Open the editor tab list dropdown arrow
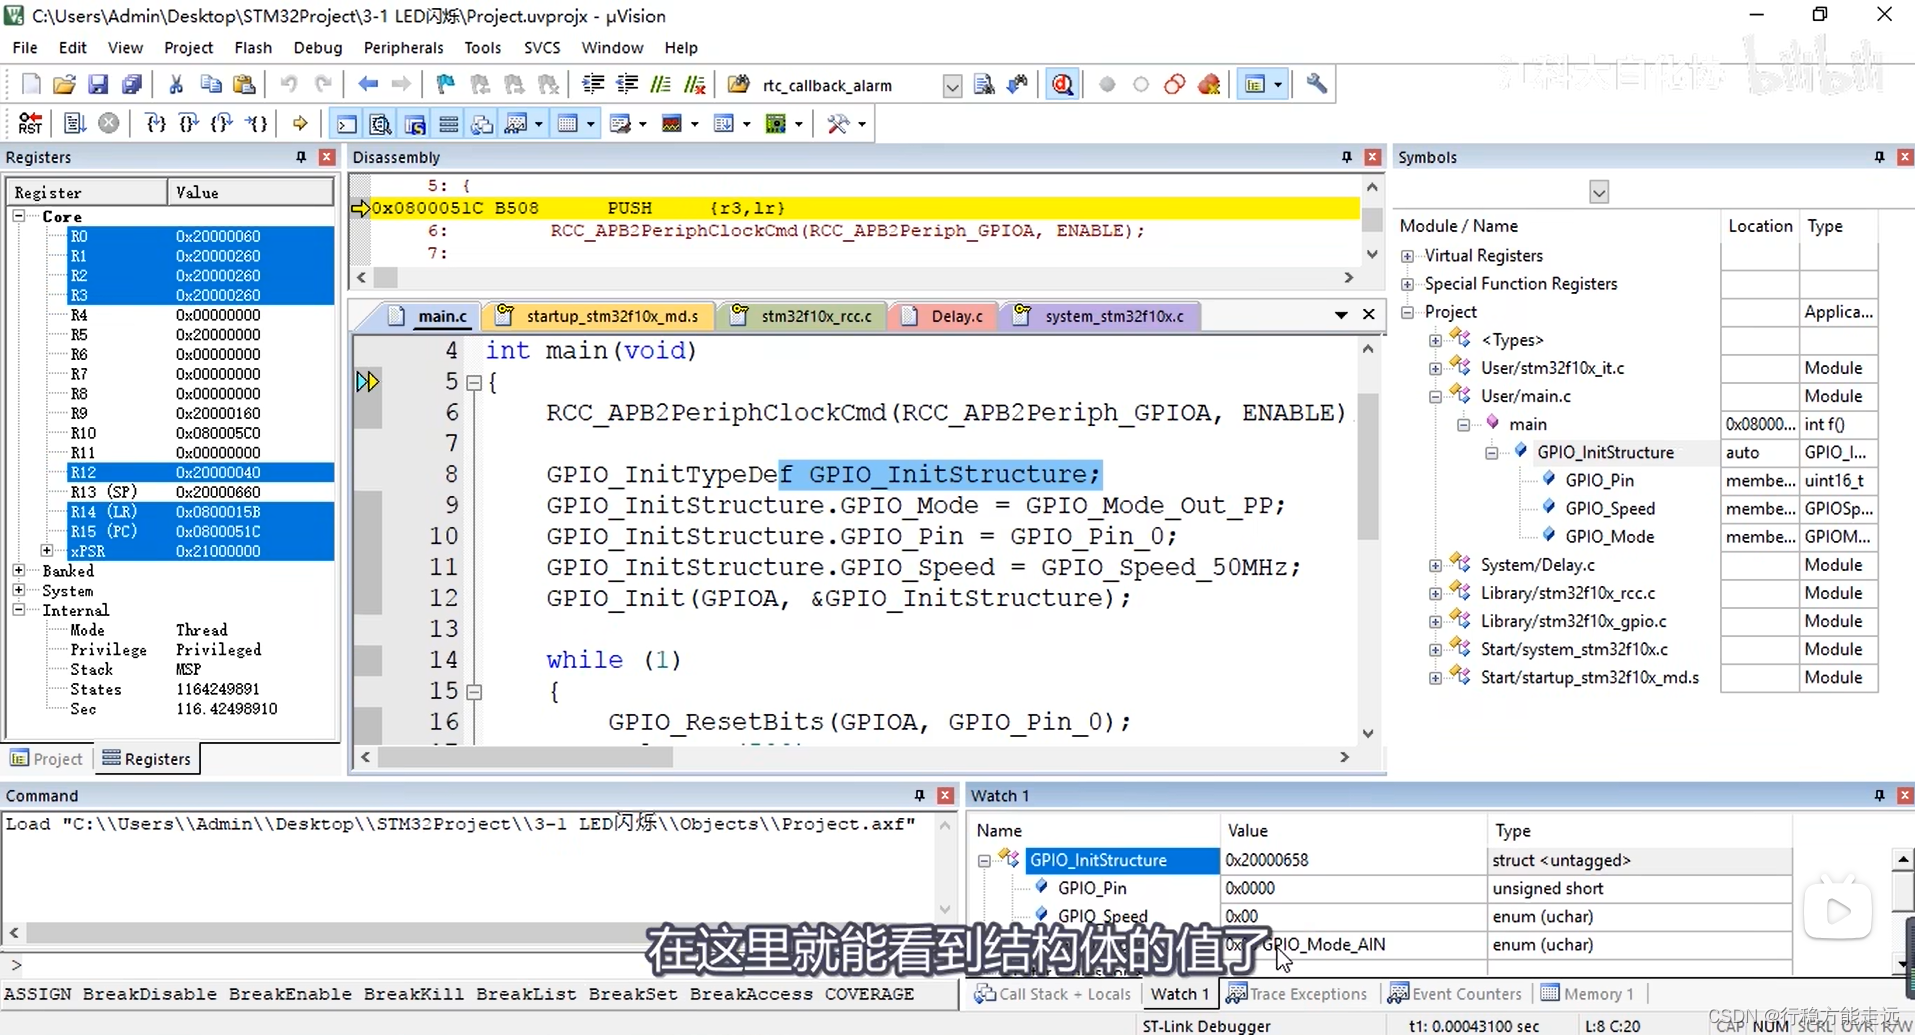This screenshot has width=1915, height=1035. (x=1341, y=315)
